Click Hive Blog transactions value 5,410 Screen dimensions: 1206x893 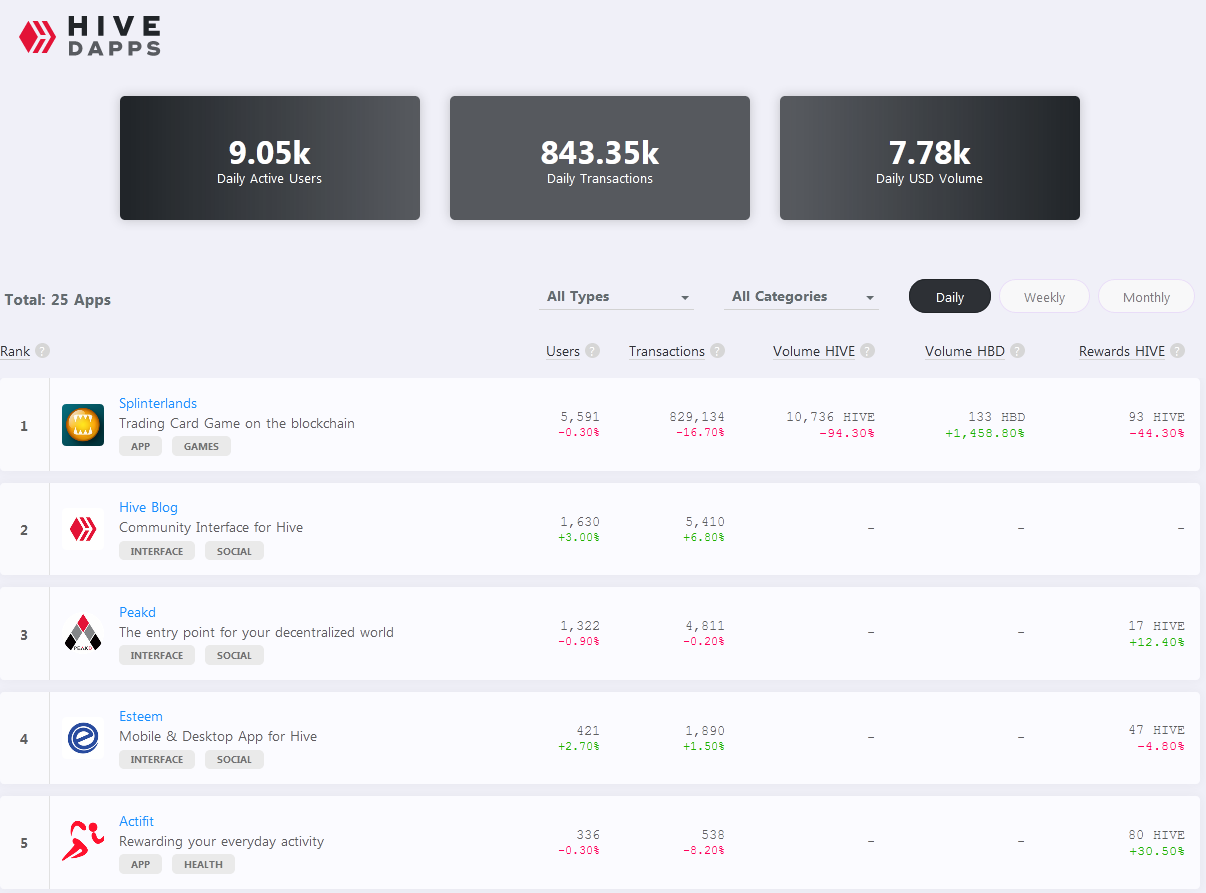click(x=705, y=522)
